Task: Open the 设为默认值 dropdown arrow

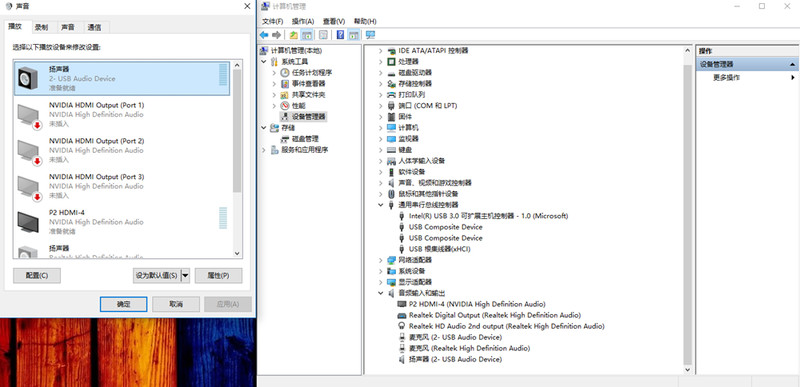Action: (185, 276)
